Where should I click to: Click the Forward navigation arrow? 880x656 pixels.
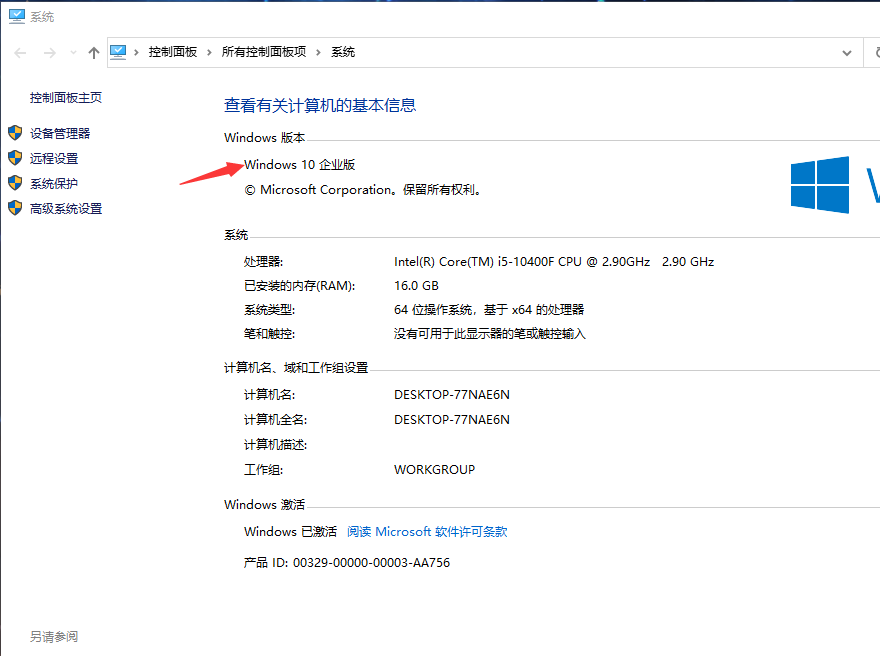coord(50,53)
